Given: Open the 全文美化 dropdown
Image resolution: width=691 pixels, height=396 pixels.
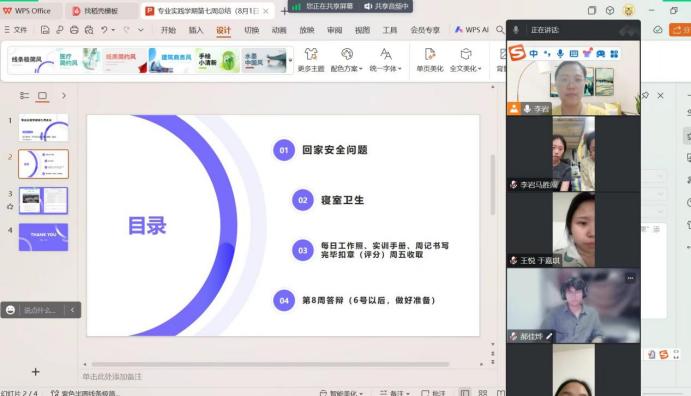Looking at the screenshot, I should tap(465, 60).
